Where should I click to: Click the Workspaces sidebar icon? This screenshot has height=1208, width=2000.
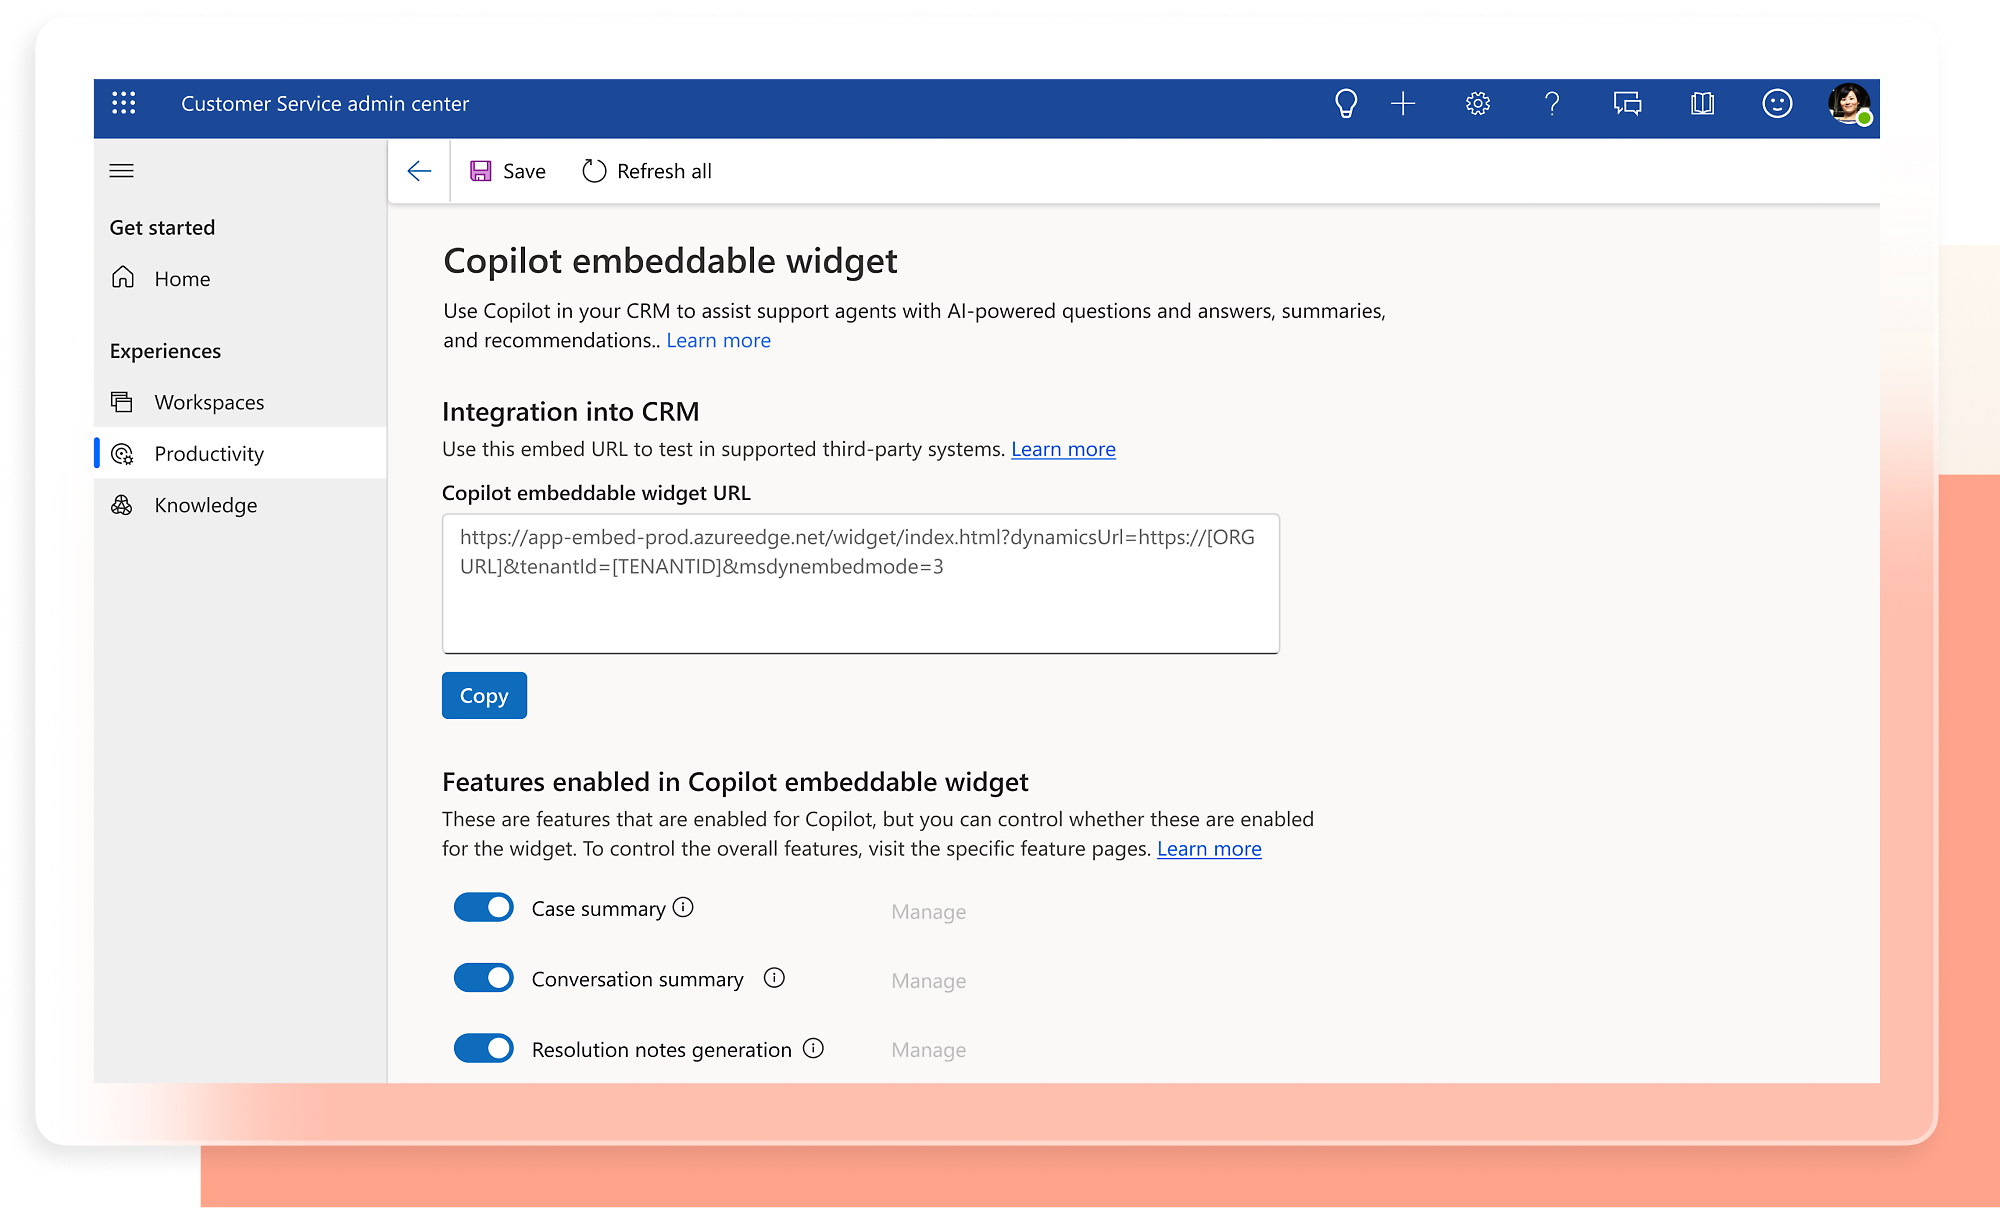[122, 401]
